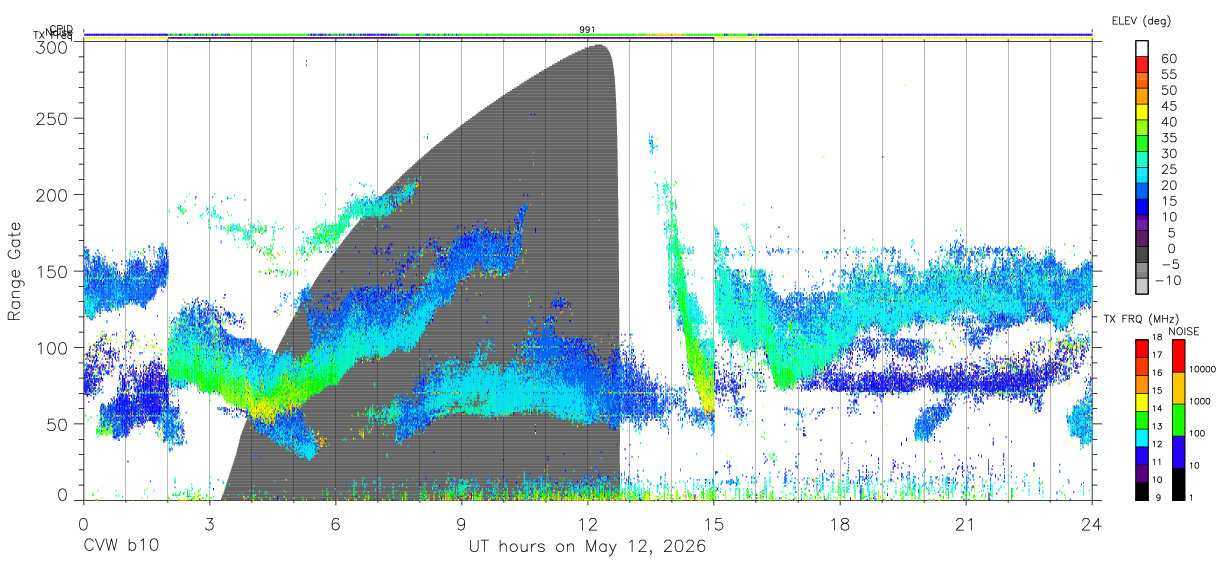Click ELEV colorbar label 30

[1167, 153]
